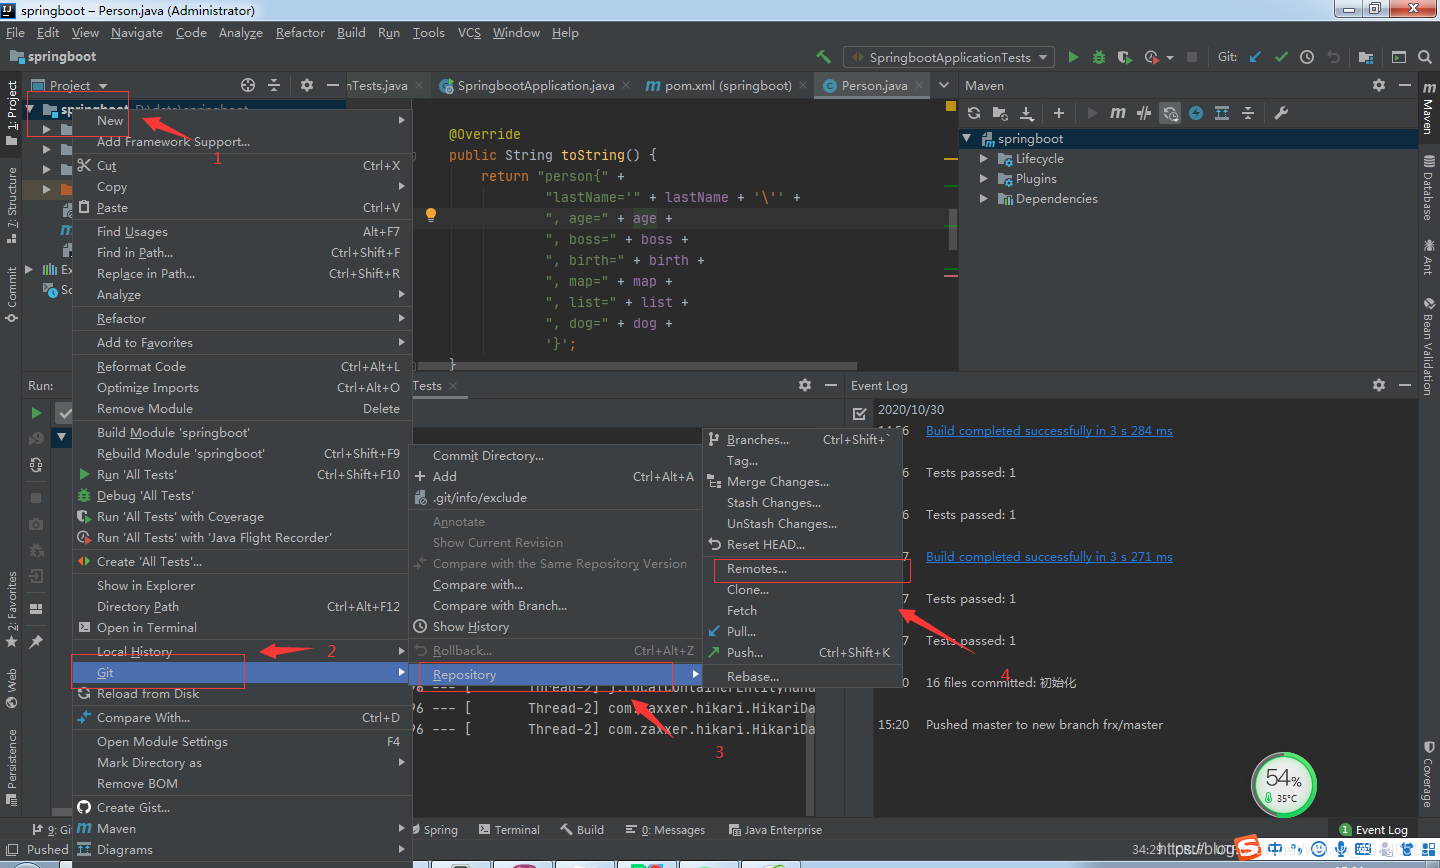Click the Rerun green arrow in Run panel
The height and width of the screenshot is (868, 1440).
(x=37, y=412)
